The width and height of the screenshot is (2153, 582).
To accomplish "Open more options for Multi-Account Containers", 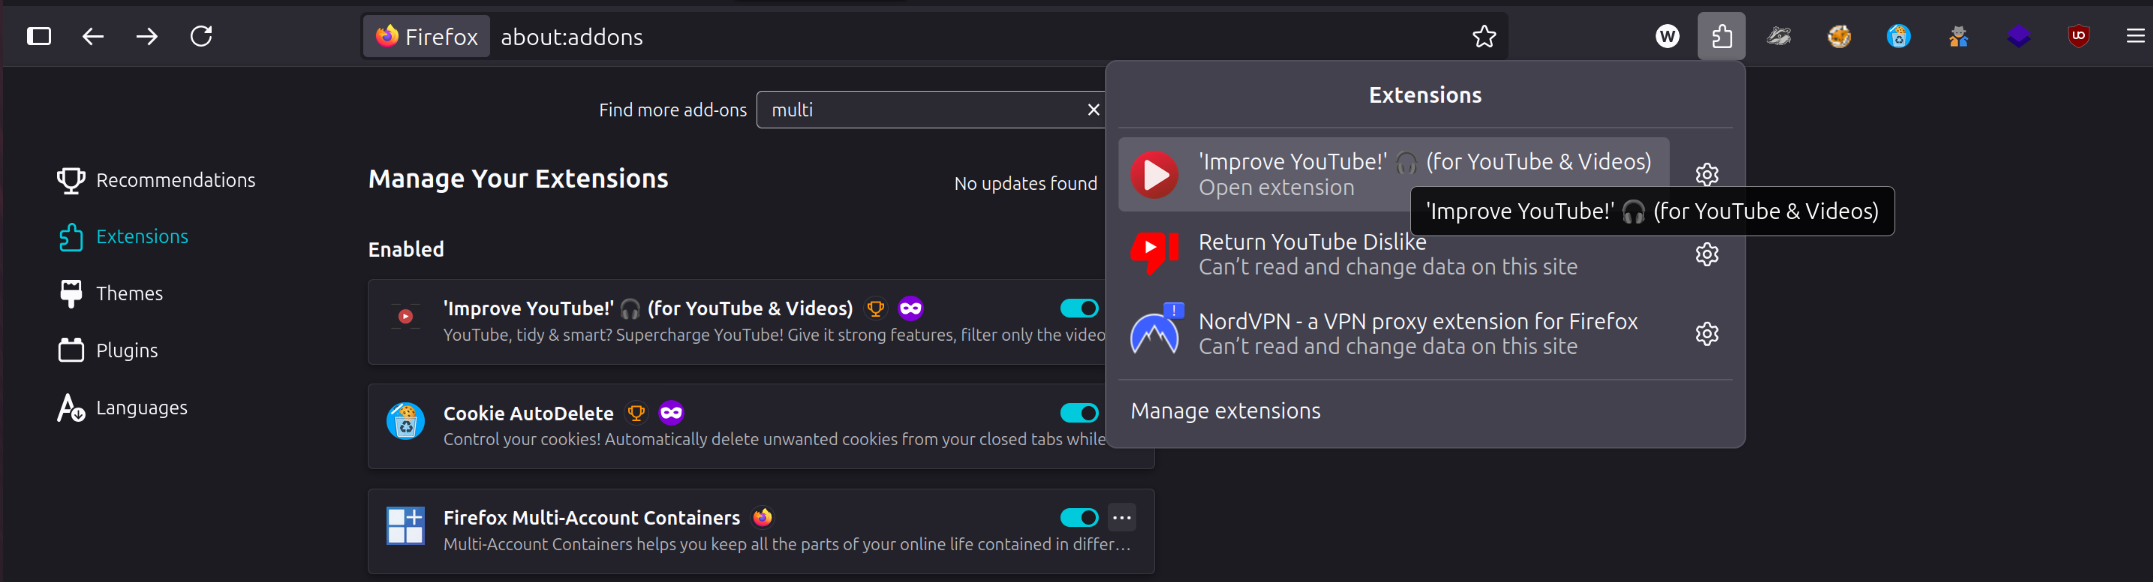I will pyautogui.click(x=1122, y=518).
